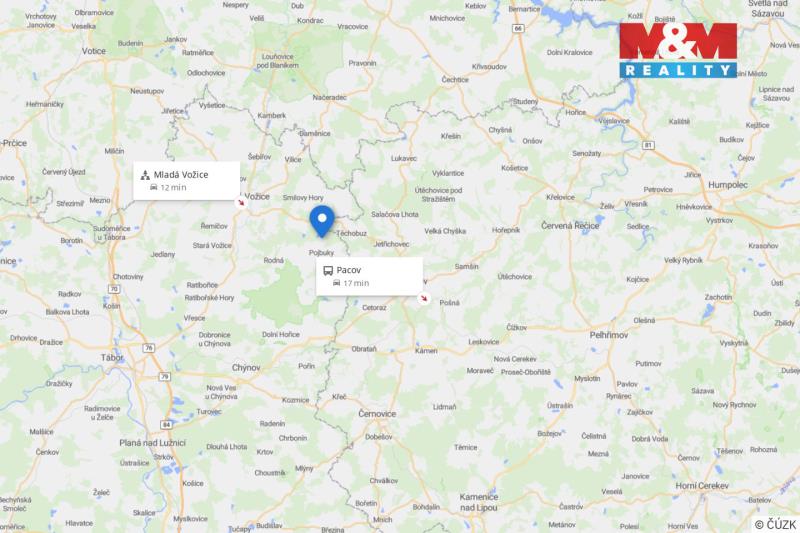Click the Pelhřimov city label
The width and height of the screenshot is (800, 533).
pyautogui.click(x=609, y=335)
